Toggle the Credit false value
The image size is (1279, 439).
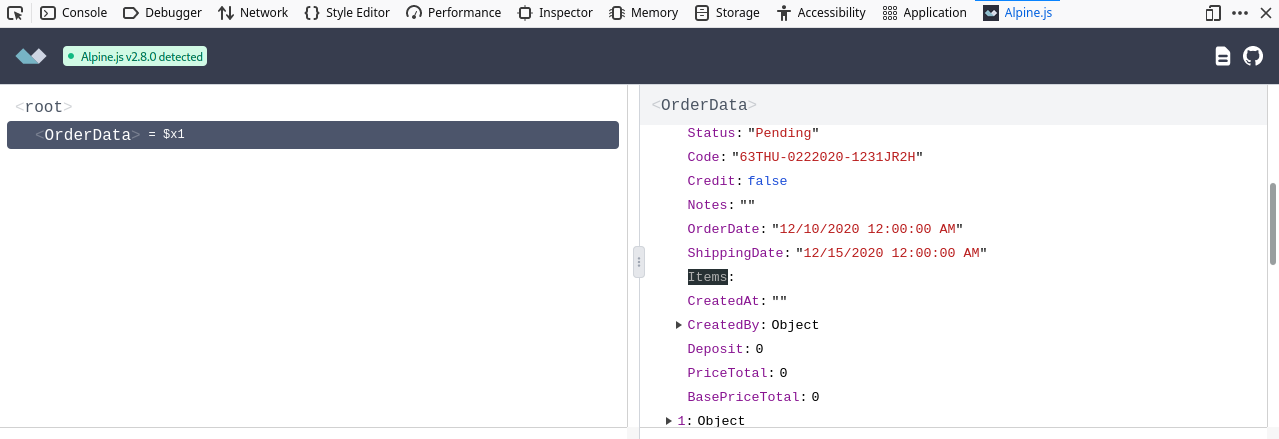[767, 181]
